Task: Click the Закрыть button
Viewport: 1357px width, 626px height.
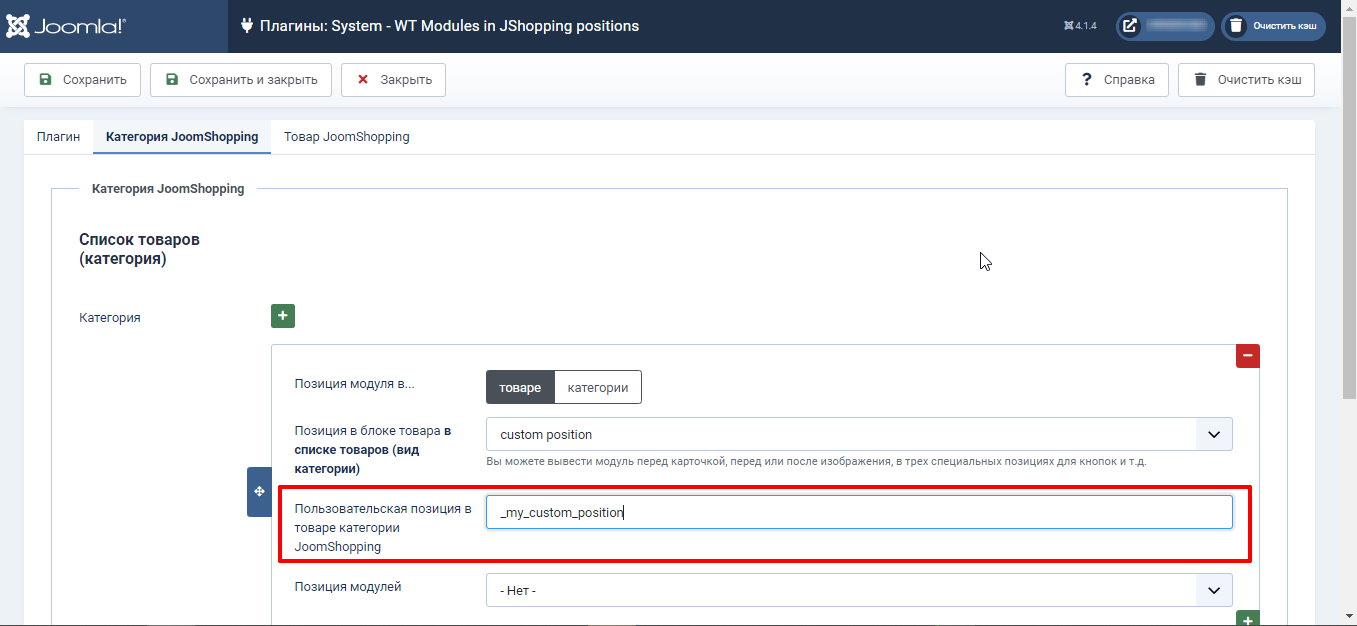Action: click(x=393, y=80)
